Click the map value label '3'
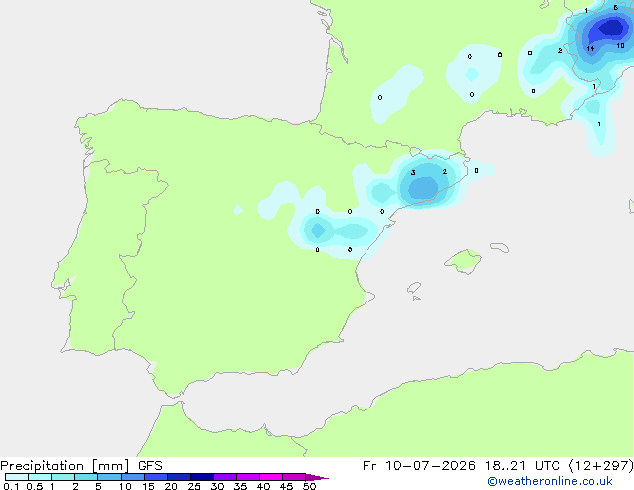This screenshot has height=490, width=634. point(413,173)
